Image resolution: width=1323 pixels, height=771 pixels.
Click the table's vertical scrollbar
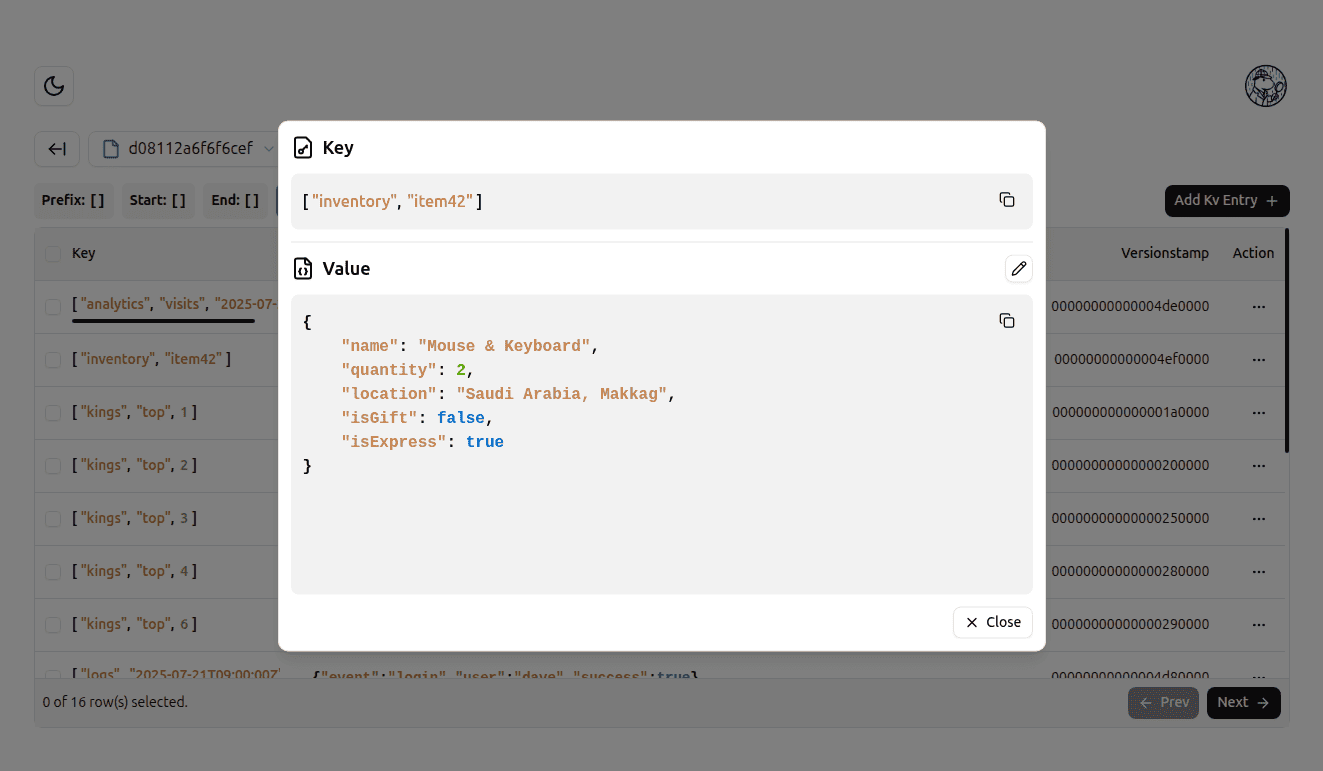tap(1286, 340)
